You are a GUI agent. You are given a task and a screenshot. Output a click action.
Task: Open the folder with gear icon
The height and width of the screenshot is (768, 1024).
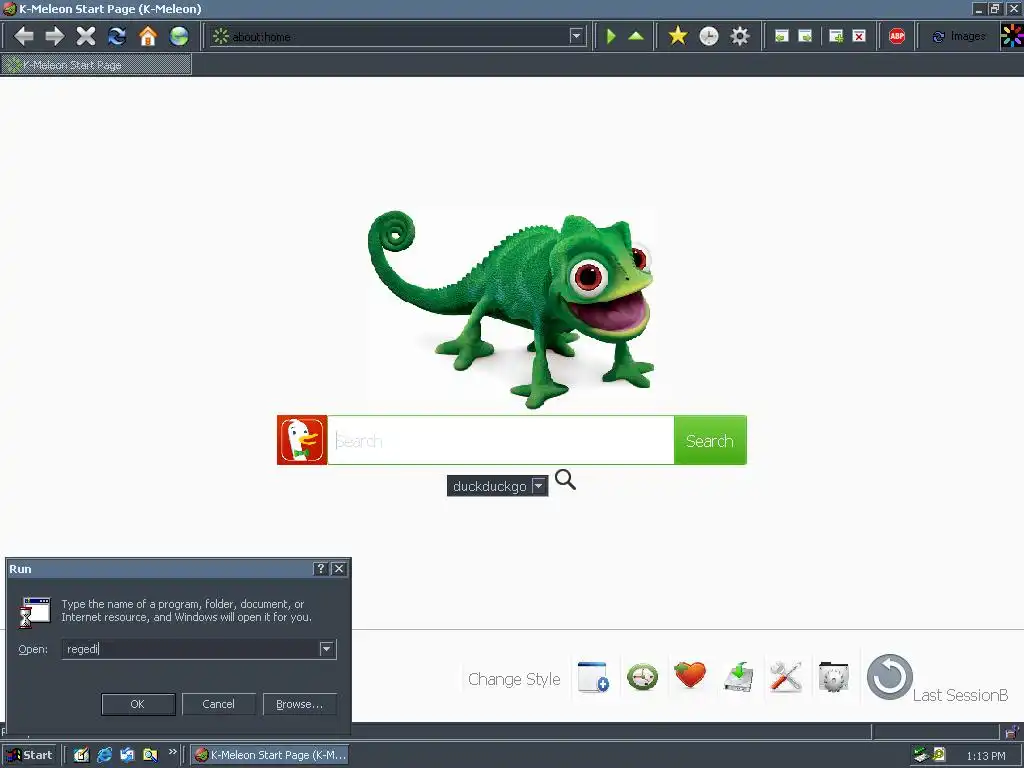click(834, 677)
